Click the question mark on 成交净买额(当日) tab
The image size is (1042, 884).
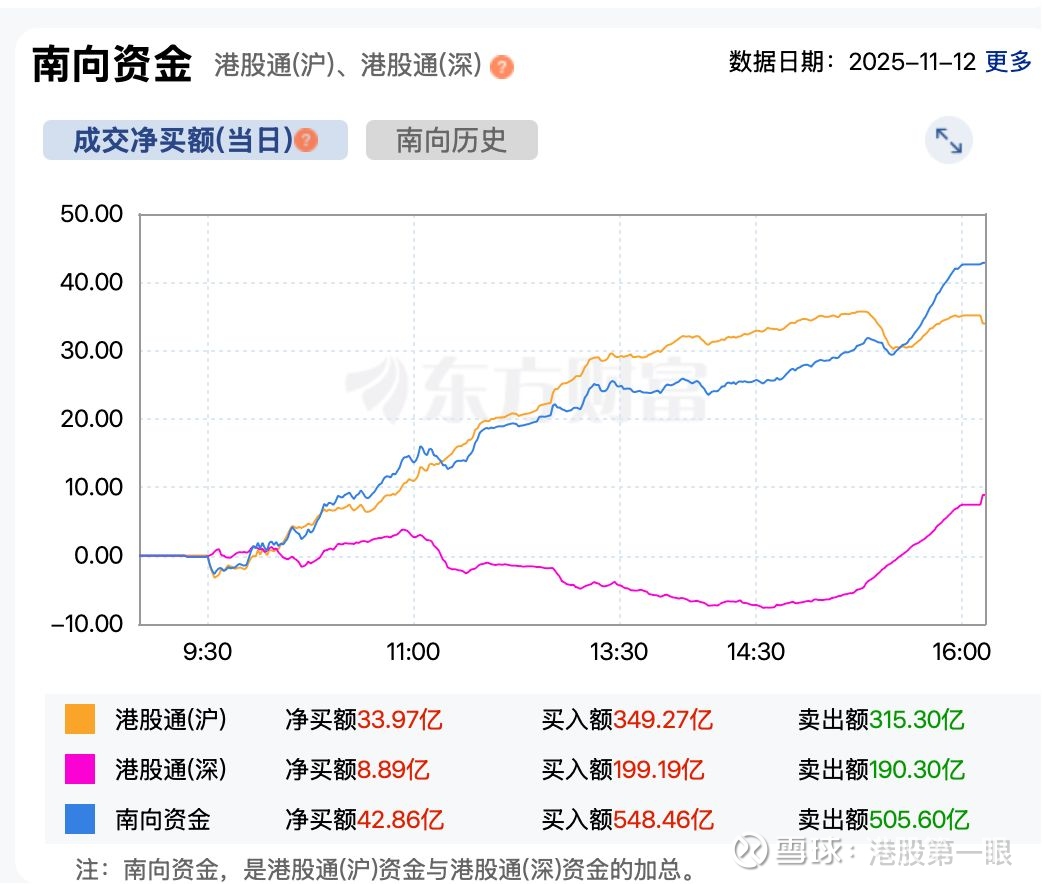coord(307,140)
